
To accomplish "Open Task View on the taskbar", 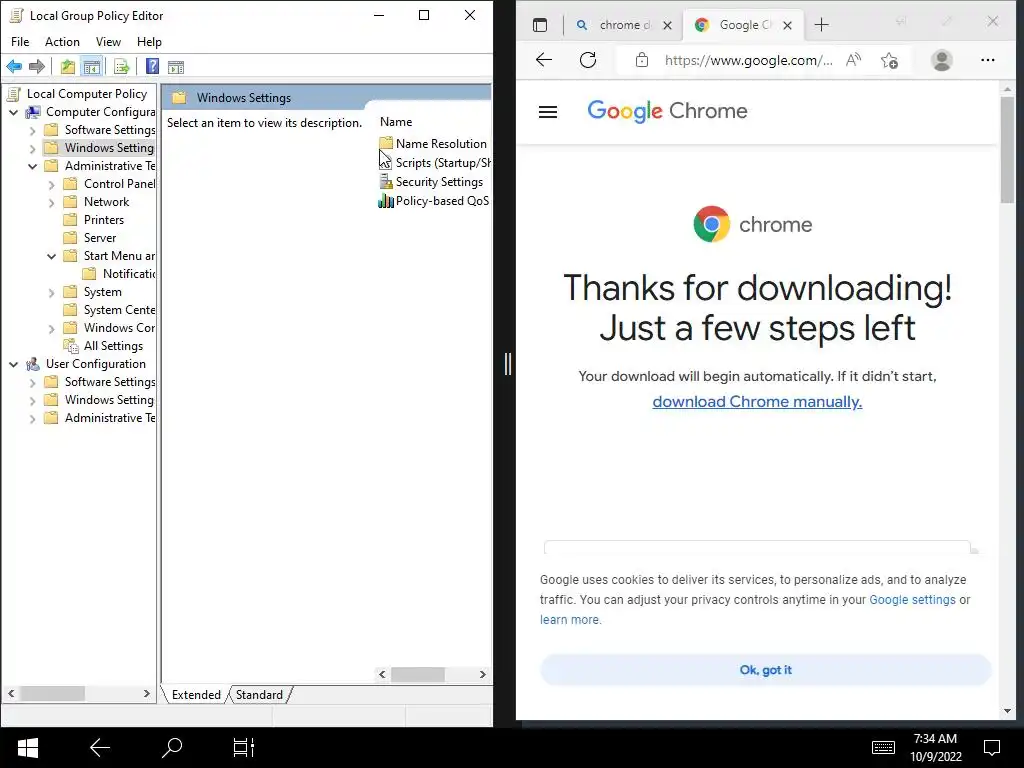I will (x=244, y=748).
